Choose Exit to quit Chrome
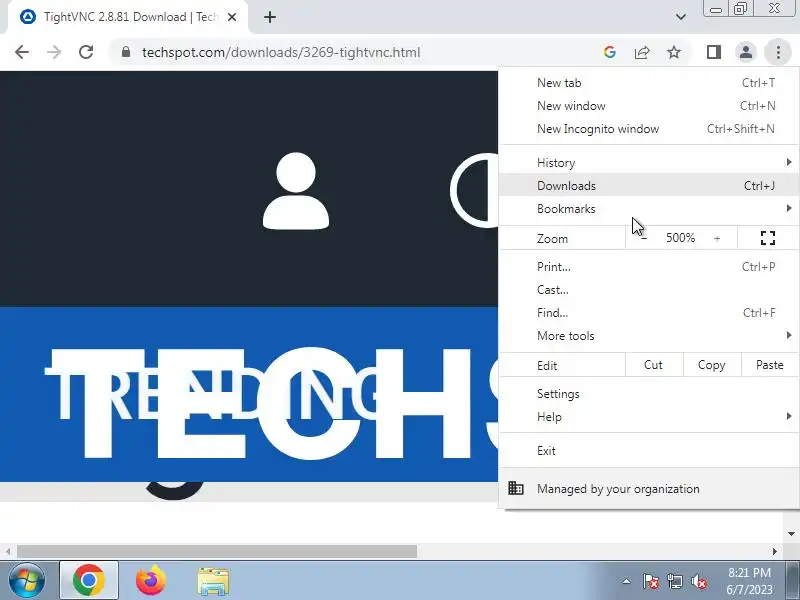The width and height of the screenshot is (800, 600). [x=648, y=451]
